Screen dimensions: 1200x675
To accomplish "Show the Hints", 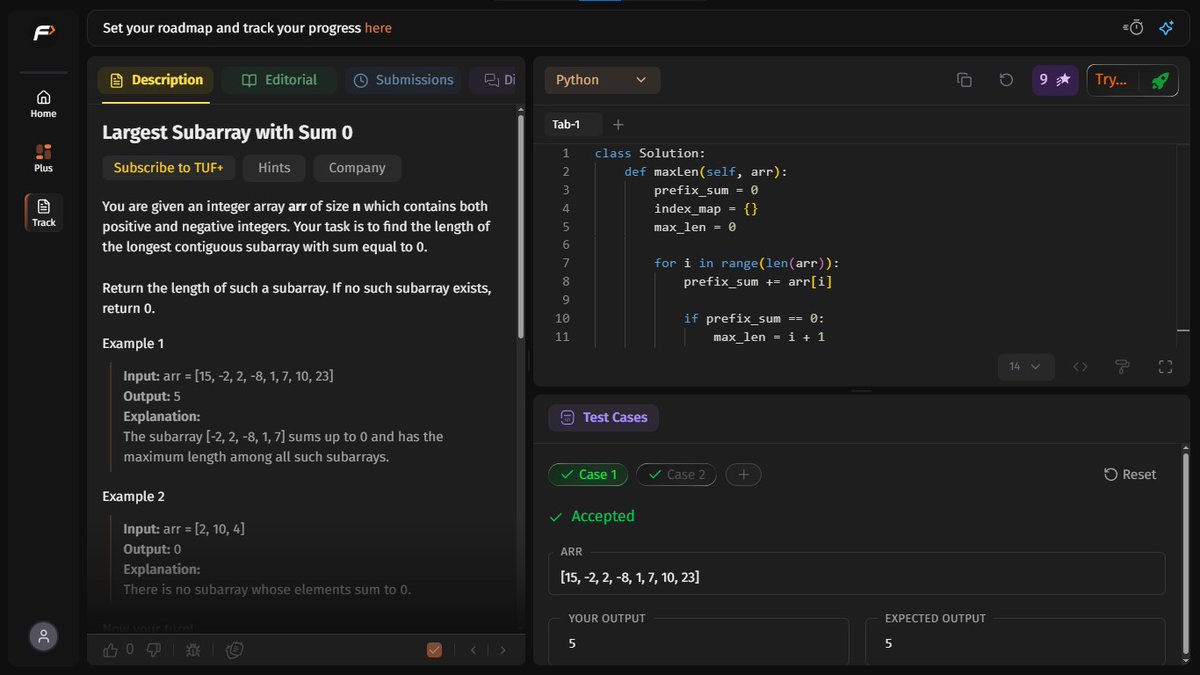I will [274, 168].
